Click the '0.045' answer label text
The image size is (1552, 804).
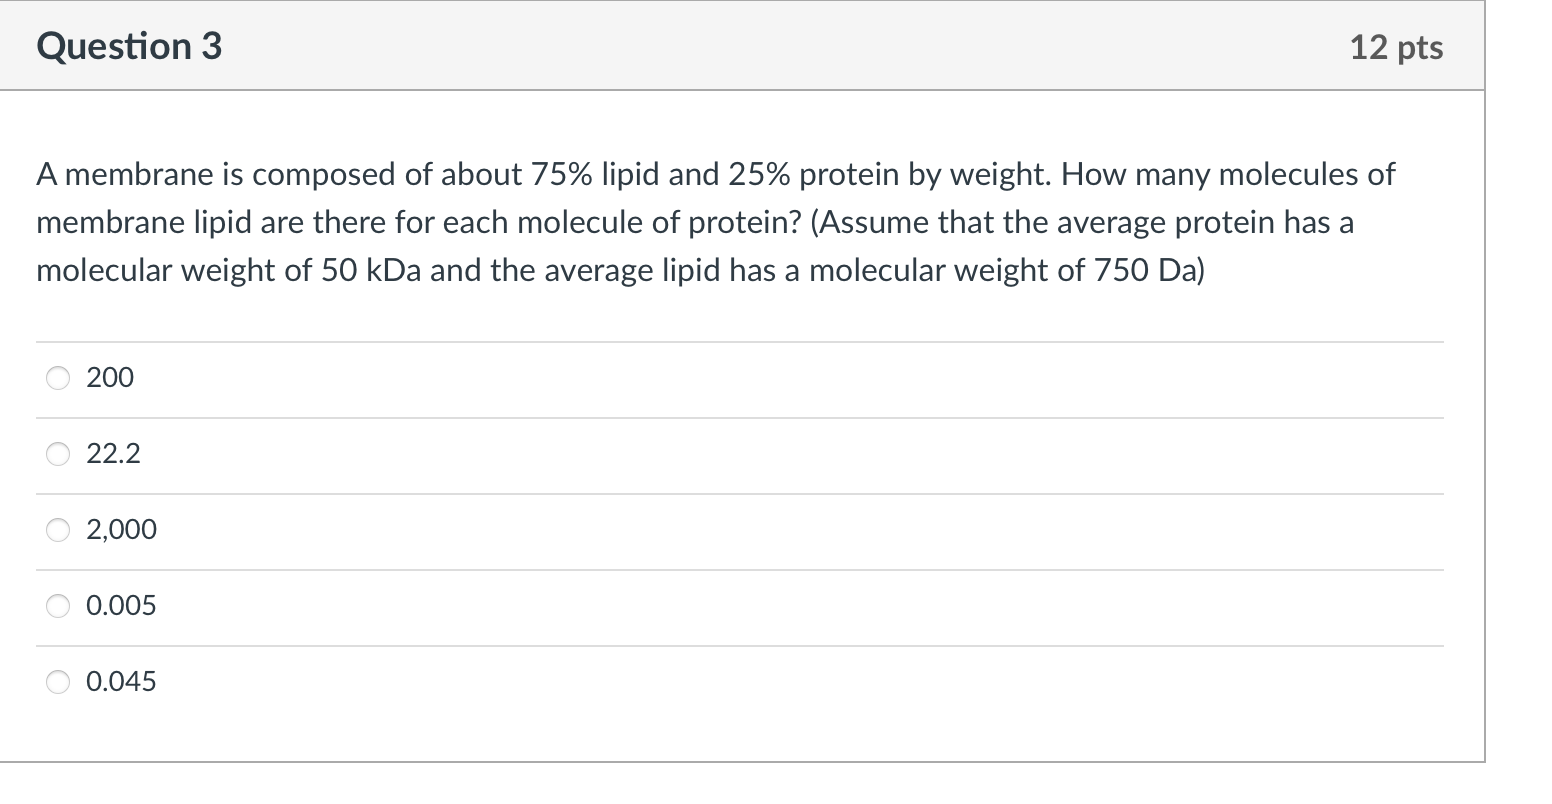click(122, 682)
